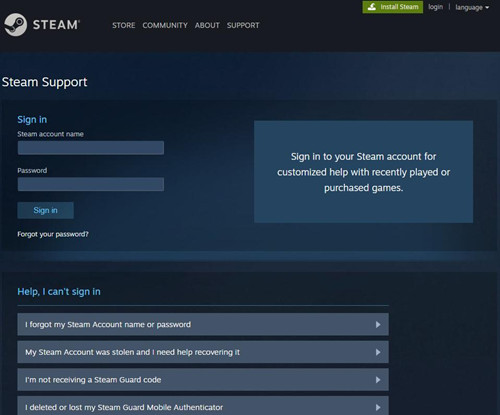Viewport: 500px width, 415px height.
Task: Click arrow on stolen account row
Action: [x=378, y=352]
